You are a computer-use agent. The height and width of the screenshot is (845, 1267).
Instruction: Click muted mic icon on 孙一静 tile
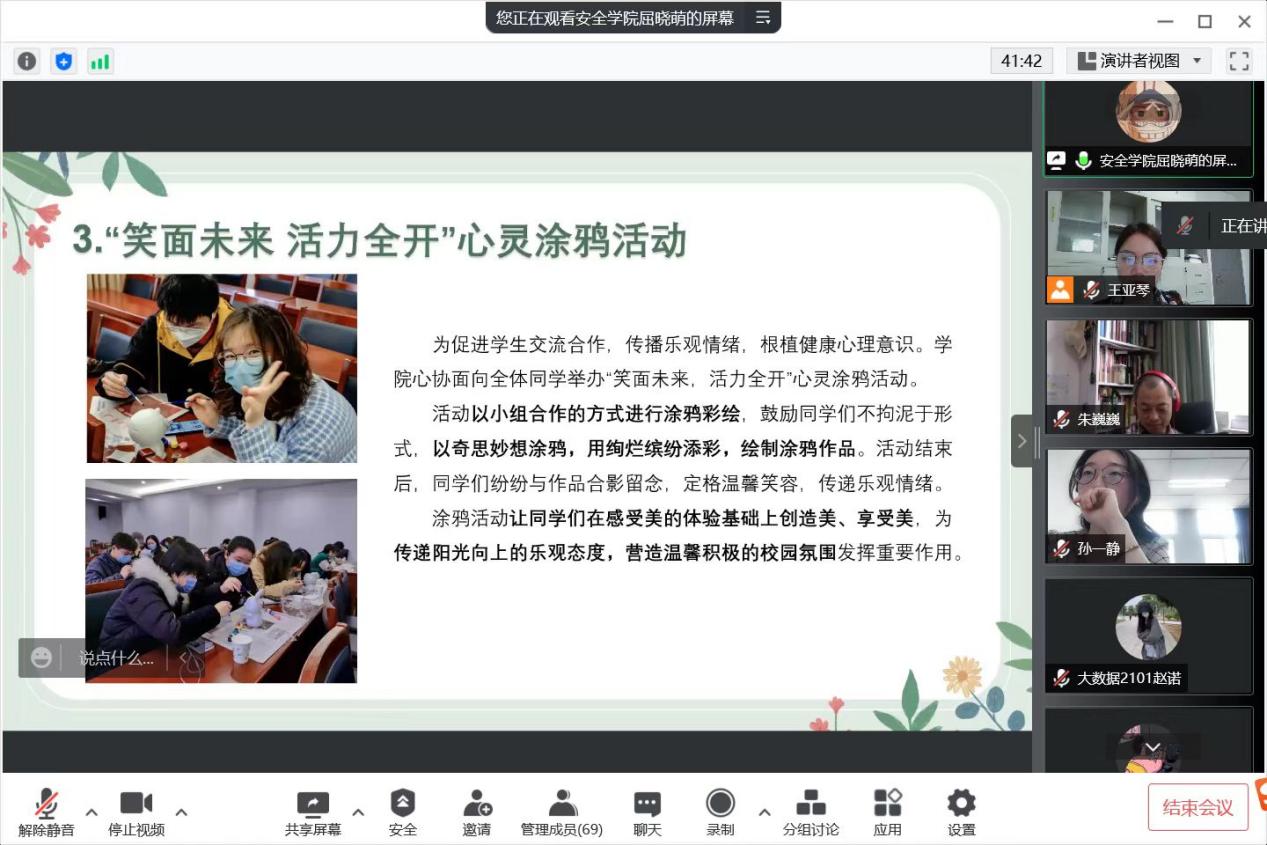[x=1060, y=548]
